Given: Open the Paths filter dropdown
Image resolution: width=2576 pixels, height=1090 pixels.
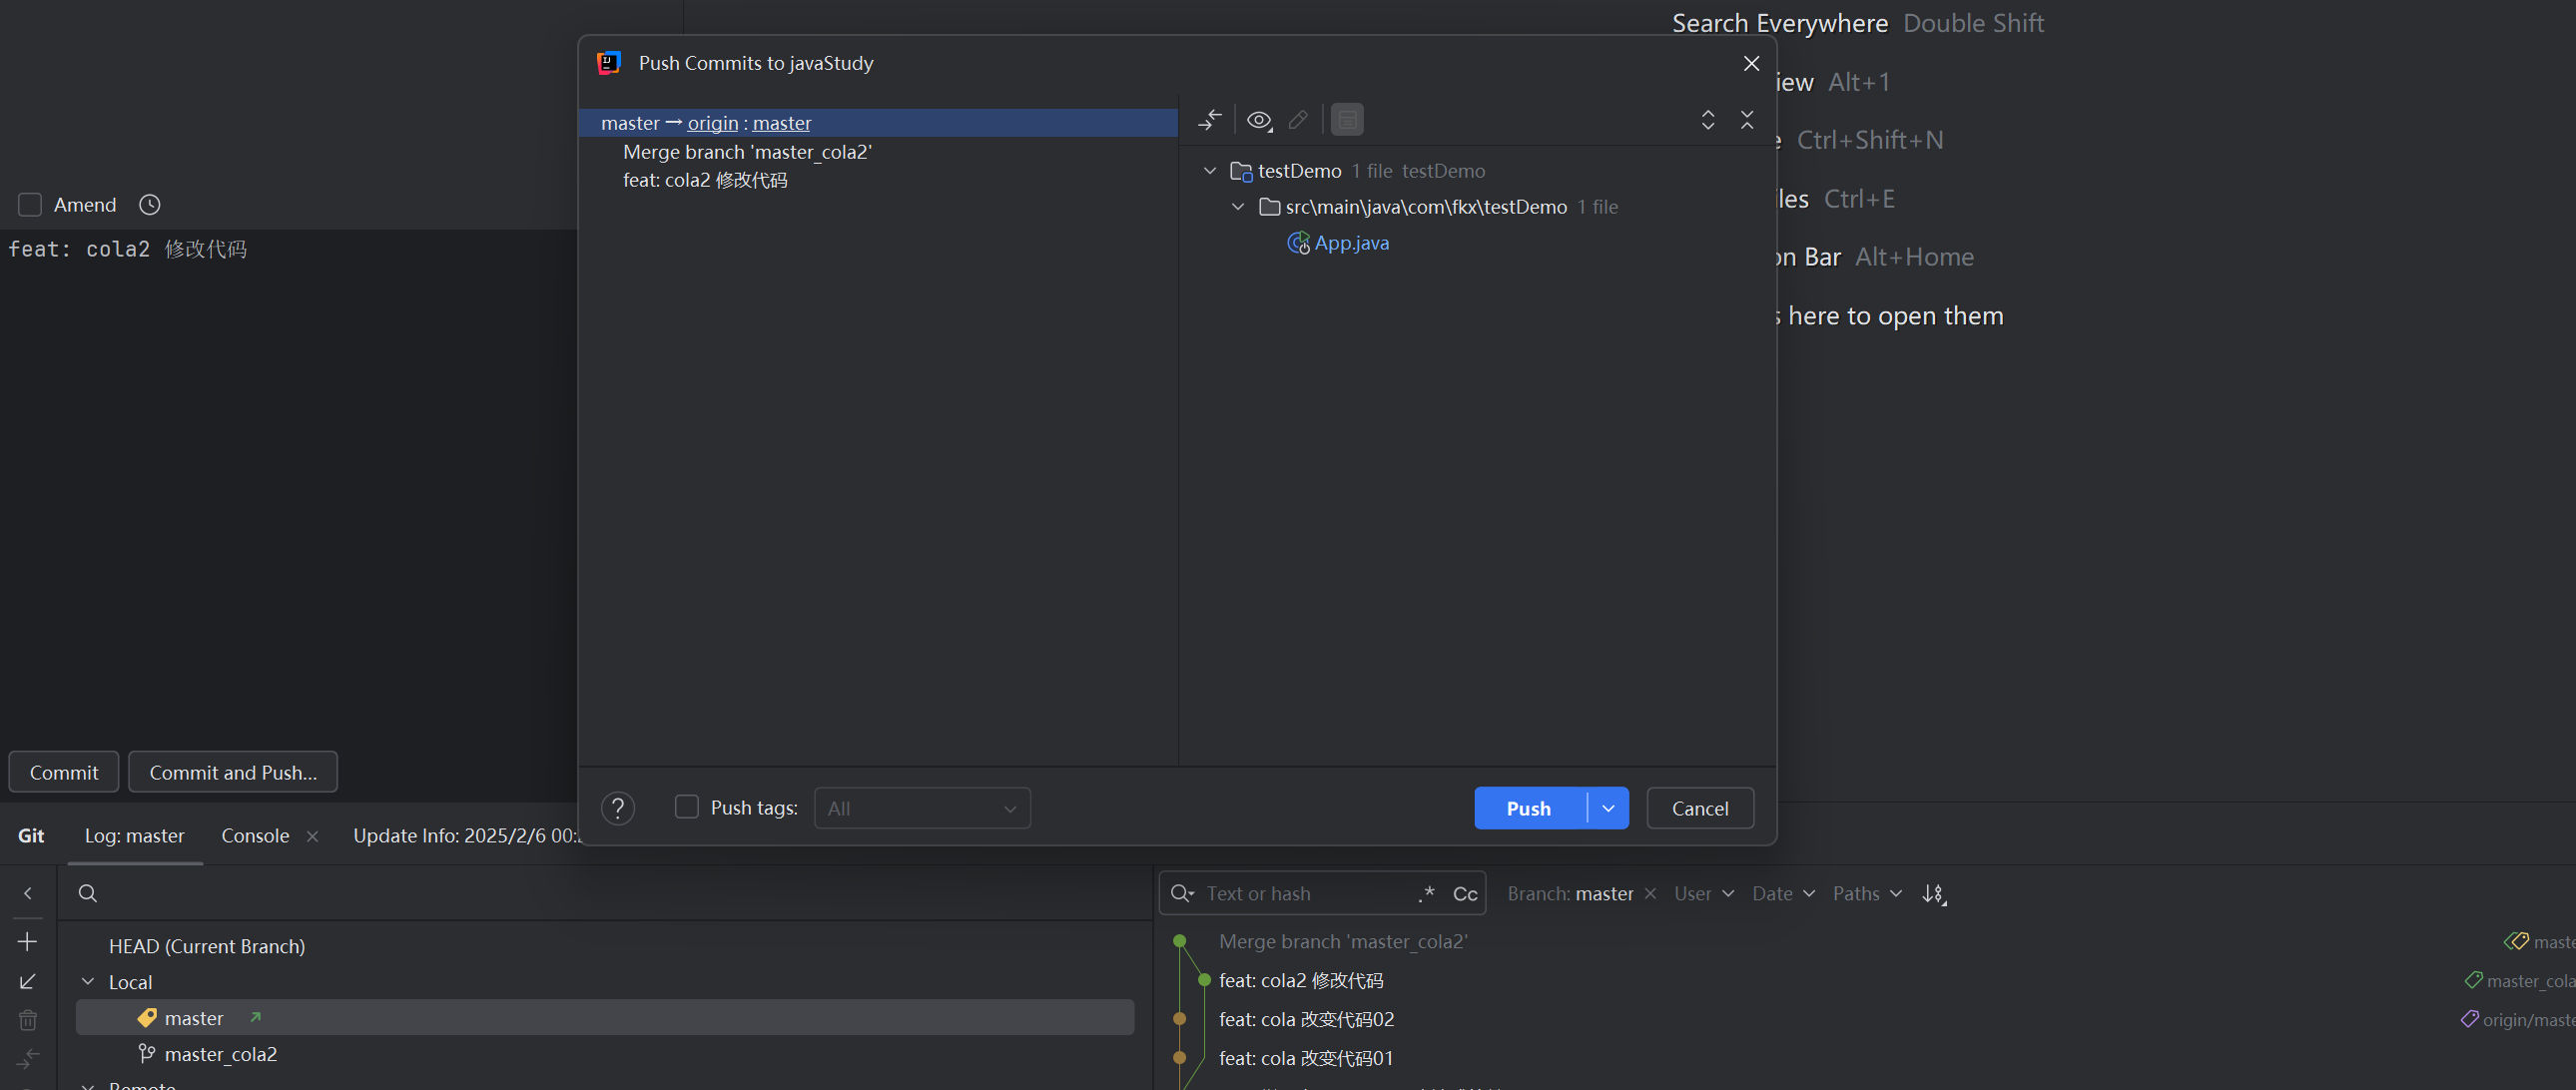Looking at the screenshot, I should pyautogui.click(x=1867, y=894).
